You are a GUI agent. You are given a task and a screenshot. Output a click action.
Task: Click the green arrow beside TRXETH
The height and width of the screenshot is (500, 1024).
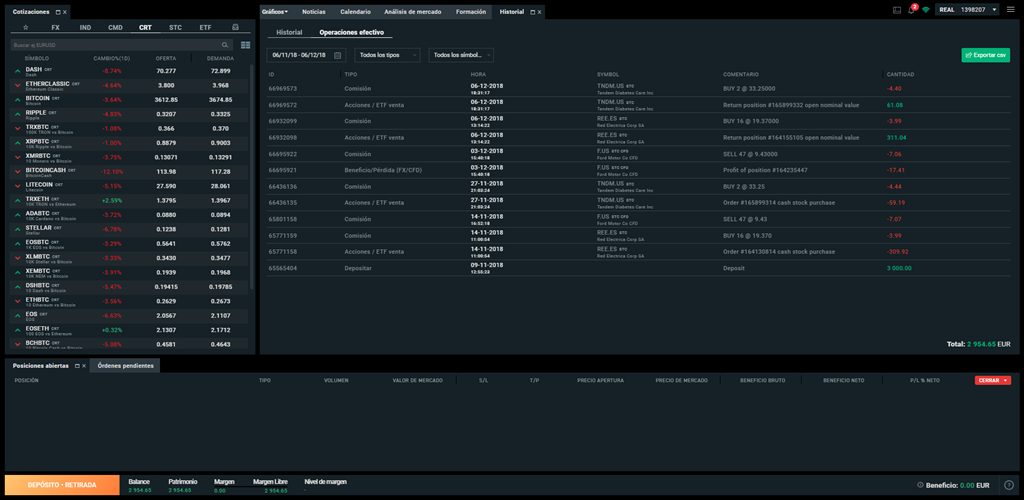[x=17, y=200]
